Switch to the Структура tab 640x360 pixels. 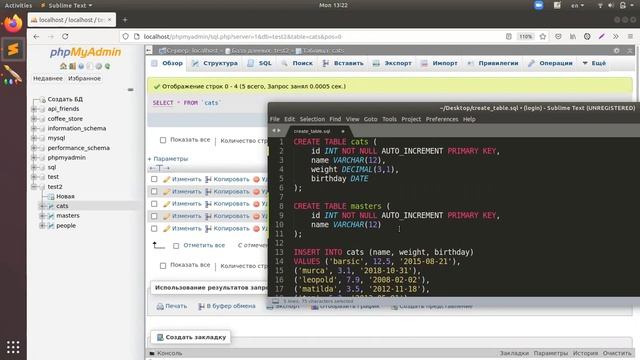[215, 63]
